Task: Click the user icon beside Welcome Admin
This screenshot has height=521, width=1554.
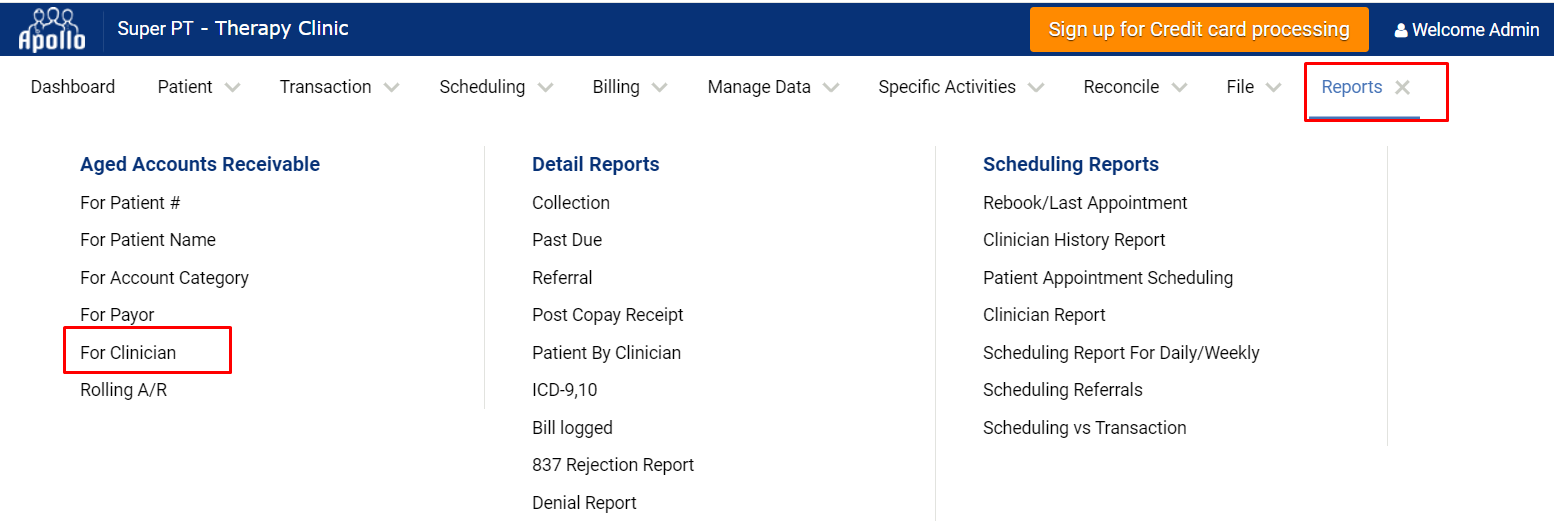Action: click(x=1401, y=31)
